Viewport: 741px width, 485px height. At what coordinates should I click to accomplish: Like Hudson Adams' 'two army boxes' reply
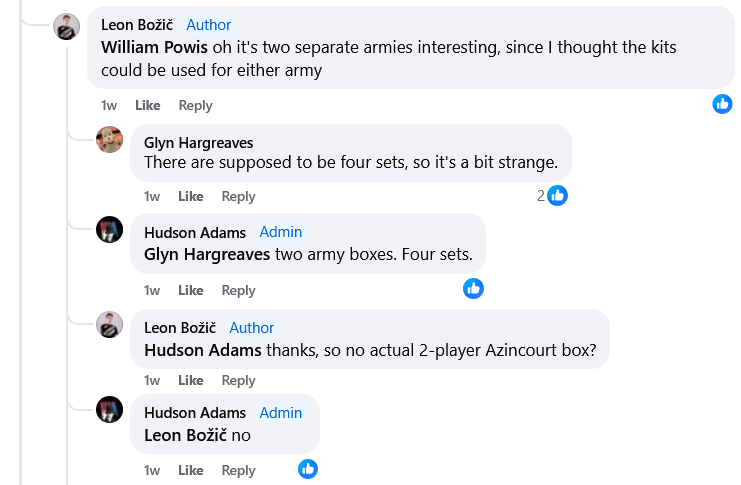click(x=190, y=290)
